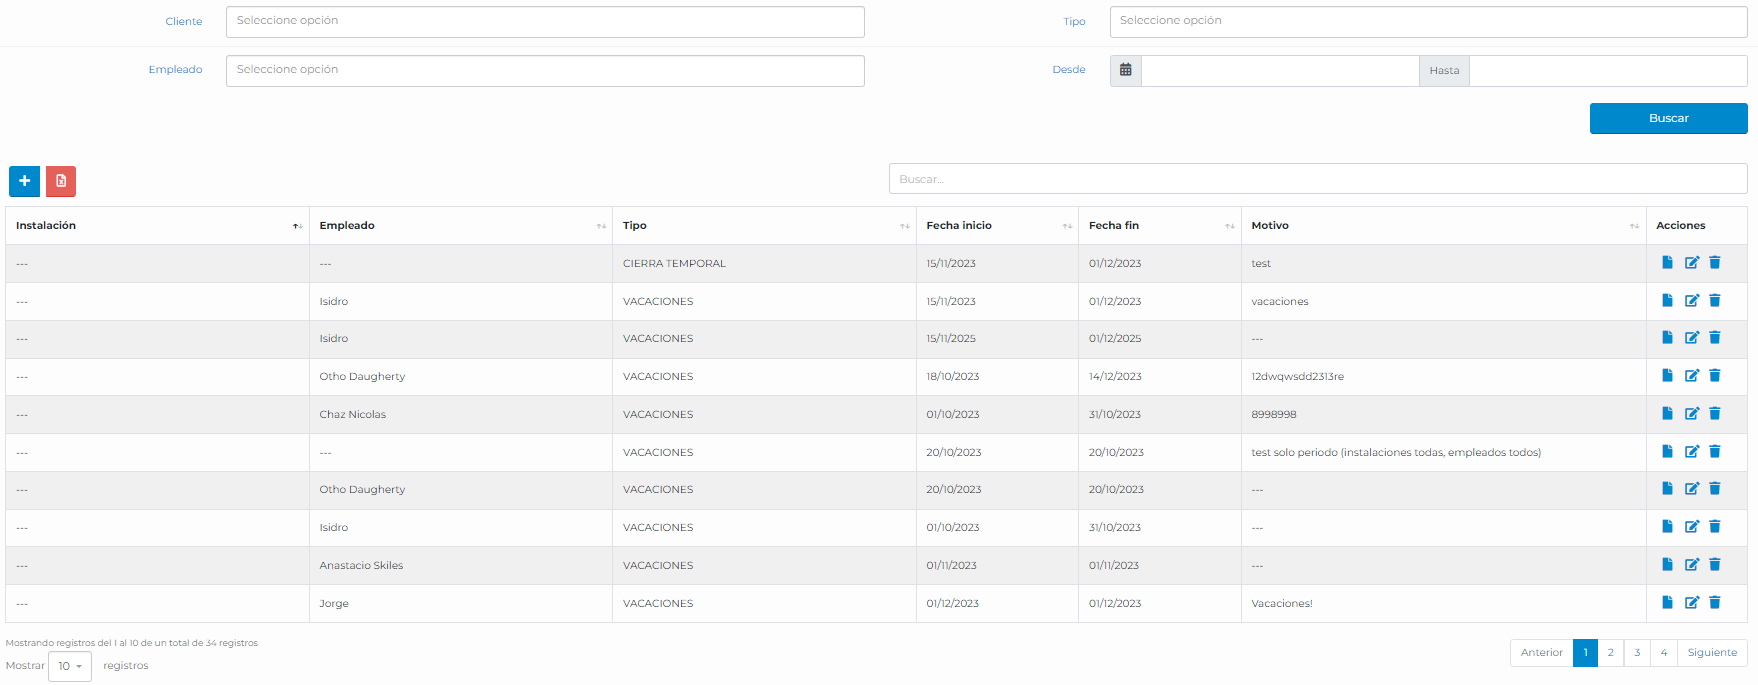
Task: Delete the CIERRA TEMPORAL record
Action: (1714, 263)
